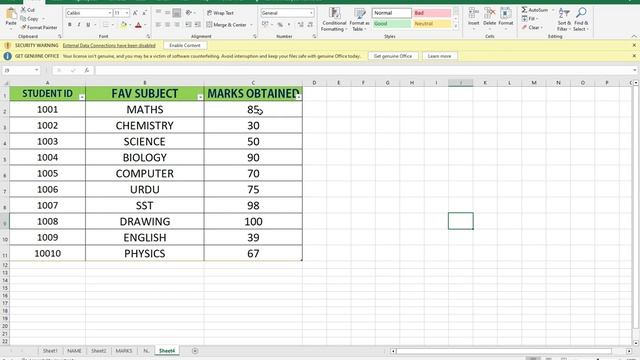Click the Clear eraser button

point(531,28)
